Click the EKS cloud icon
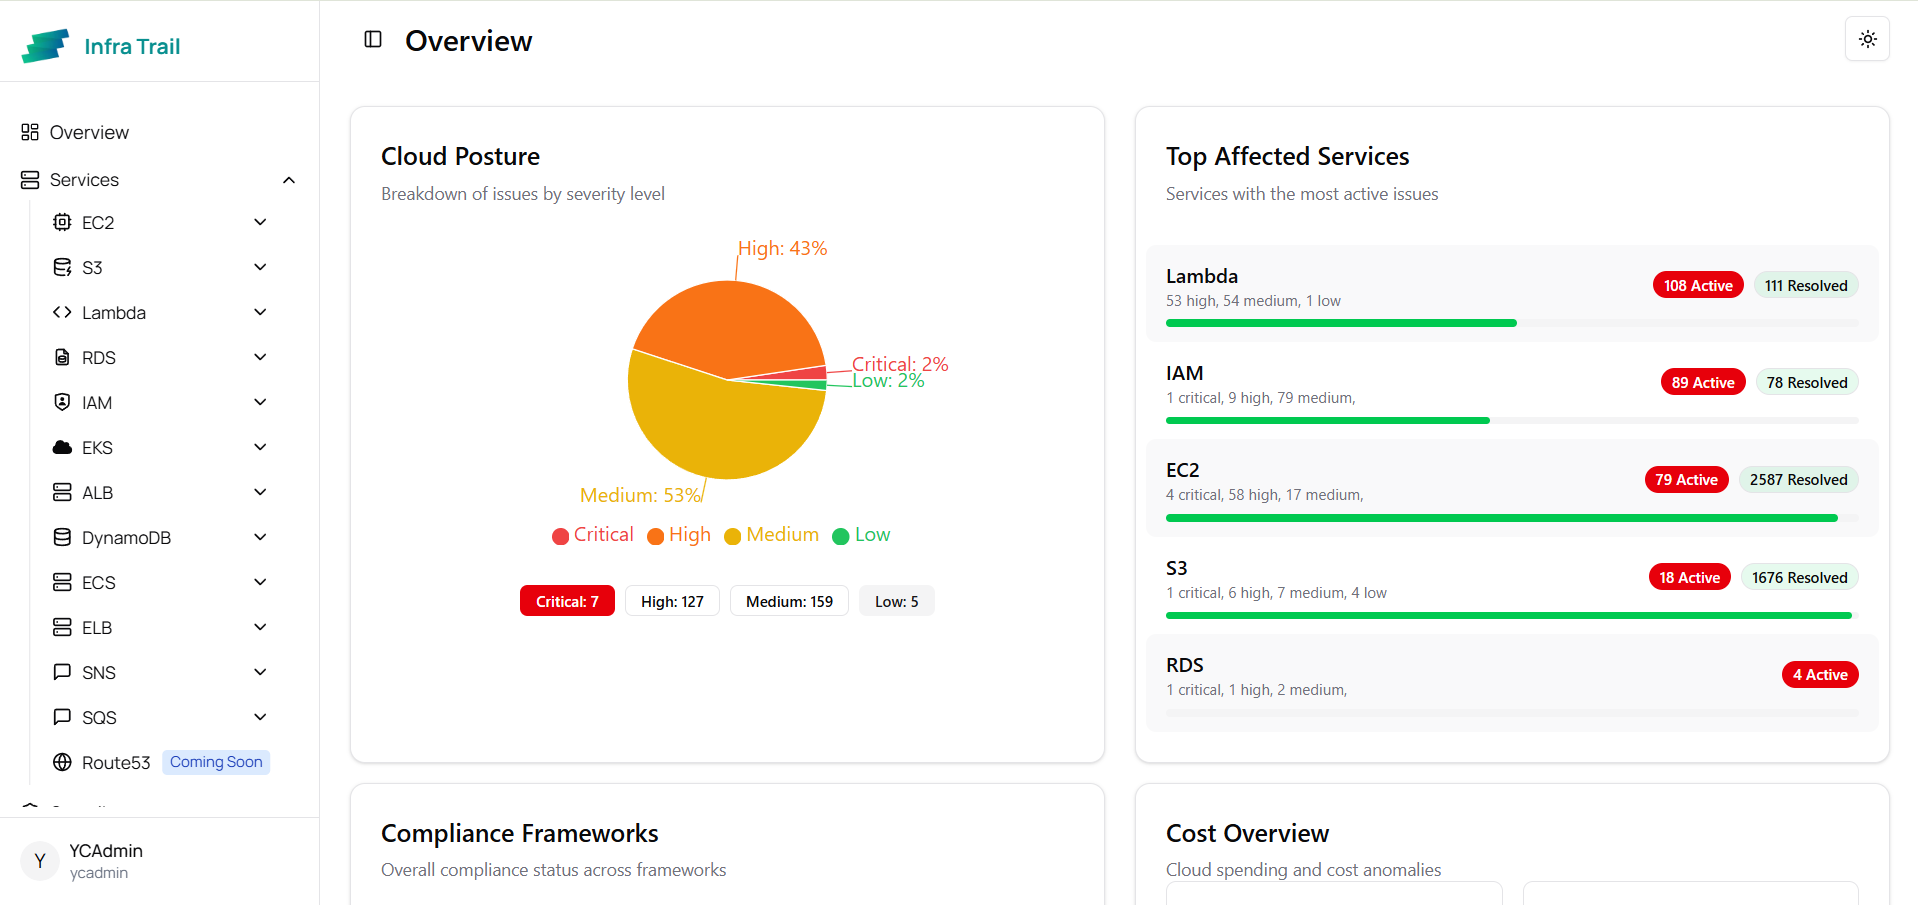The image size is (1918, 905). tap(62, 447)
